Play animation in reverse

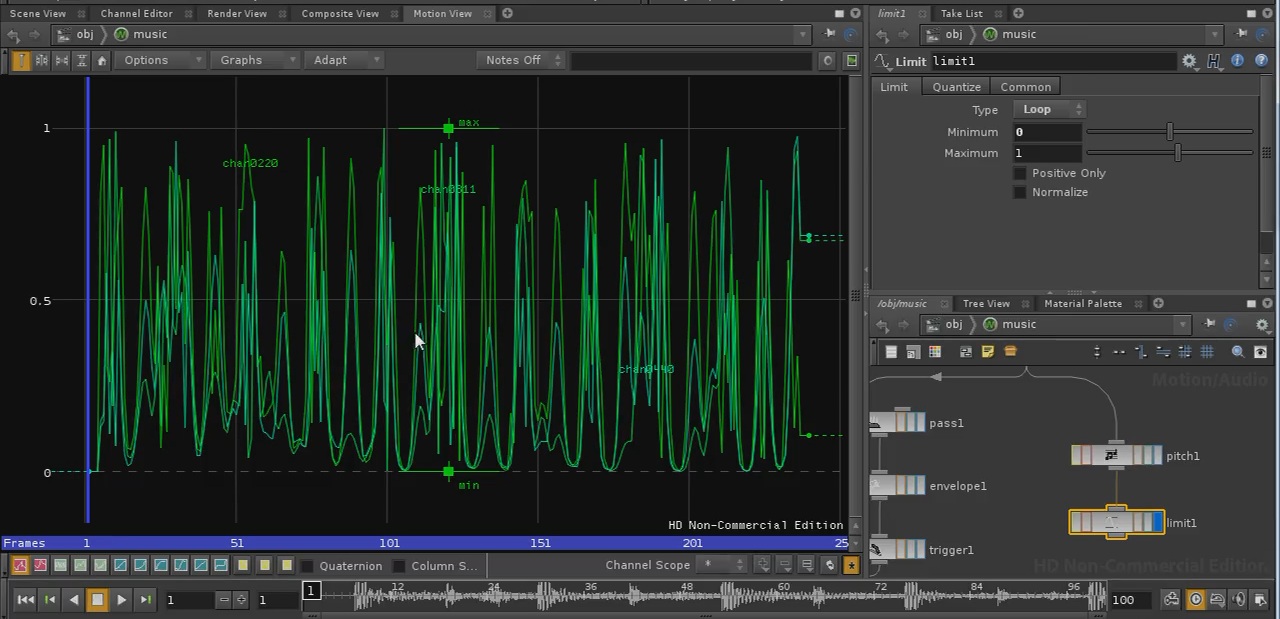click(x=73, y=600)
